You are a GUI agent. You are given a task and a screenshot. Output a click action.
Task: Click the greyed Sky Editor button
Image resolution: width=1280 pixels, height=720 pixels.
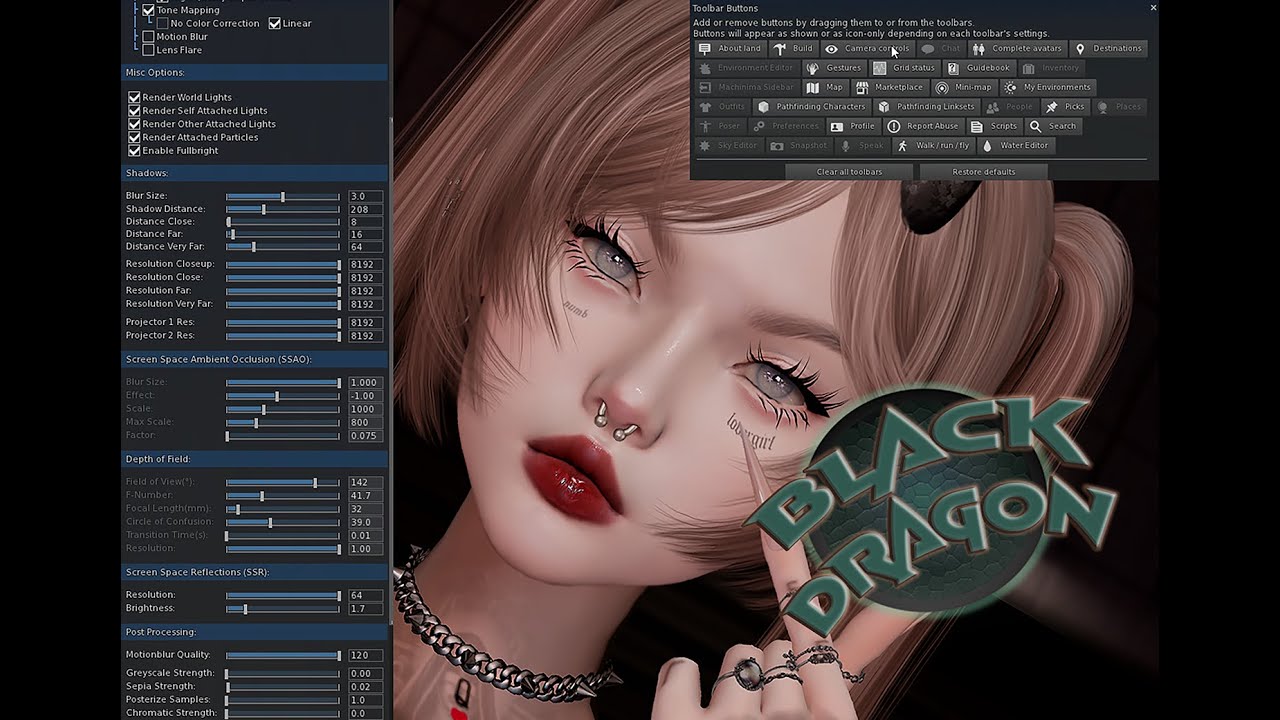click(728, 146)
